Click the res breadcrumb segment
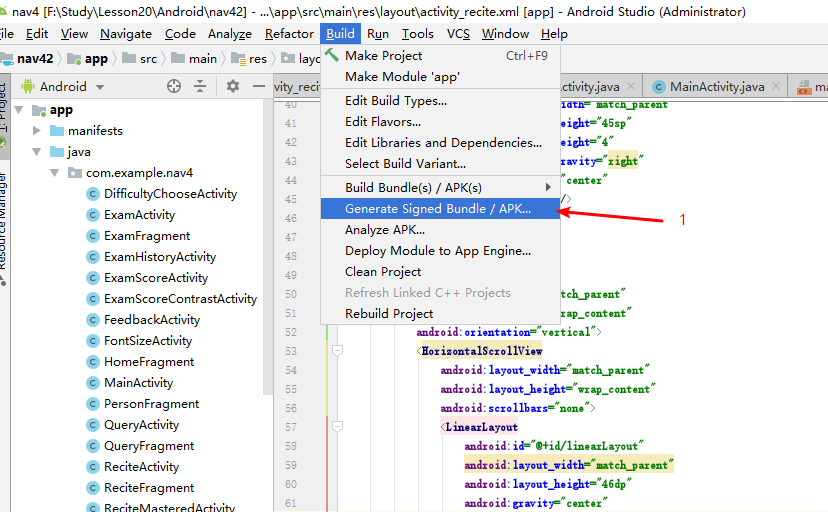Viewport: 828px width, 512px height. [258, 59]
